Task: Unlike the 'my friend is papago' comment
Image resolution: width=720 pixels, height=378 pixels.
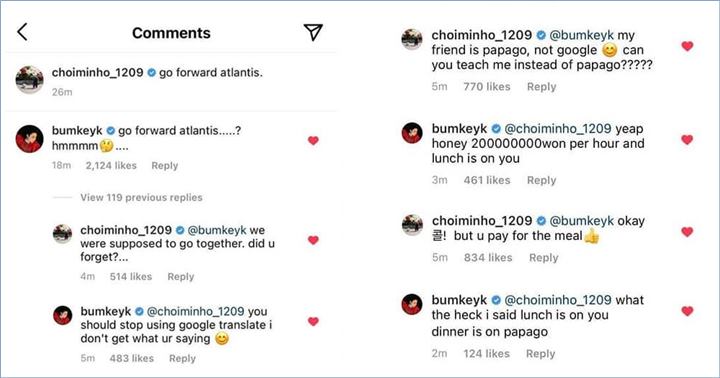Action: (x=687, y=46)
